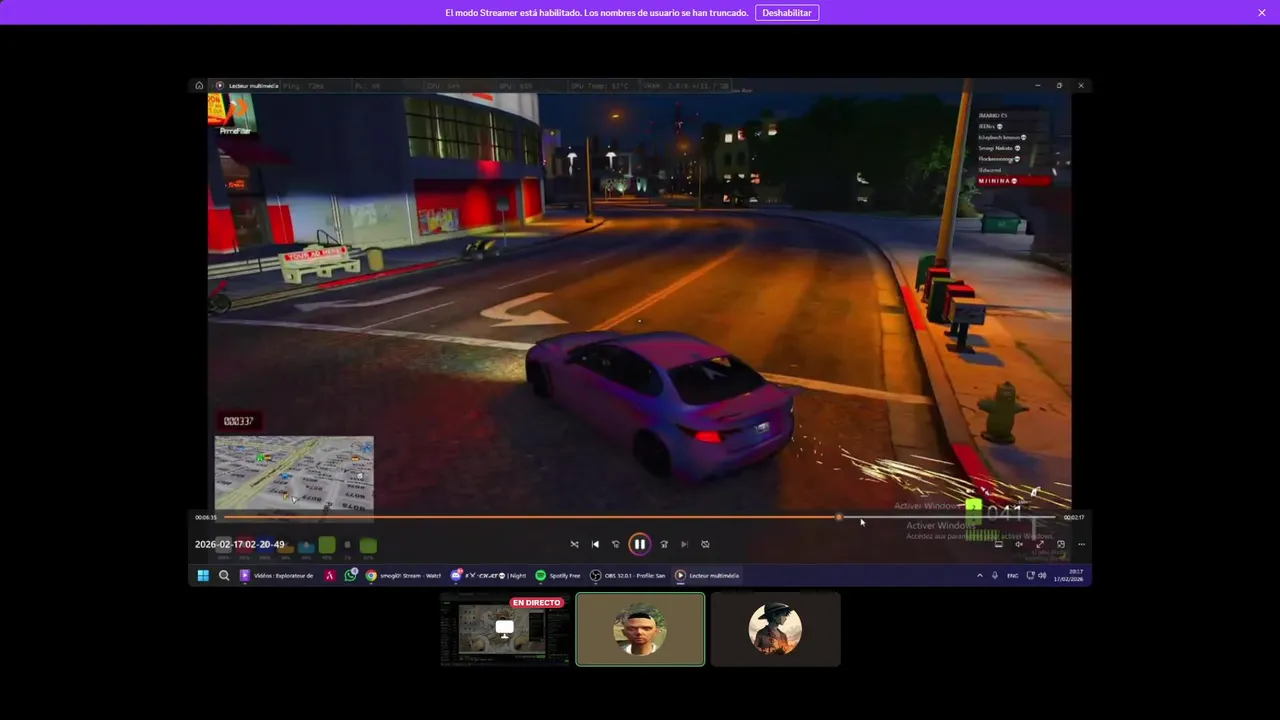Image resolution: width=1280 pixels, height=720 pixels.
Task: Click elapsed time 00:06:35 label
Action: click(x=206, y=517)
